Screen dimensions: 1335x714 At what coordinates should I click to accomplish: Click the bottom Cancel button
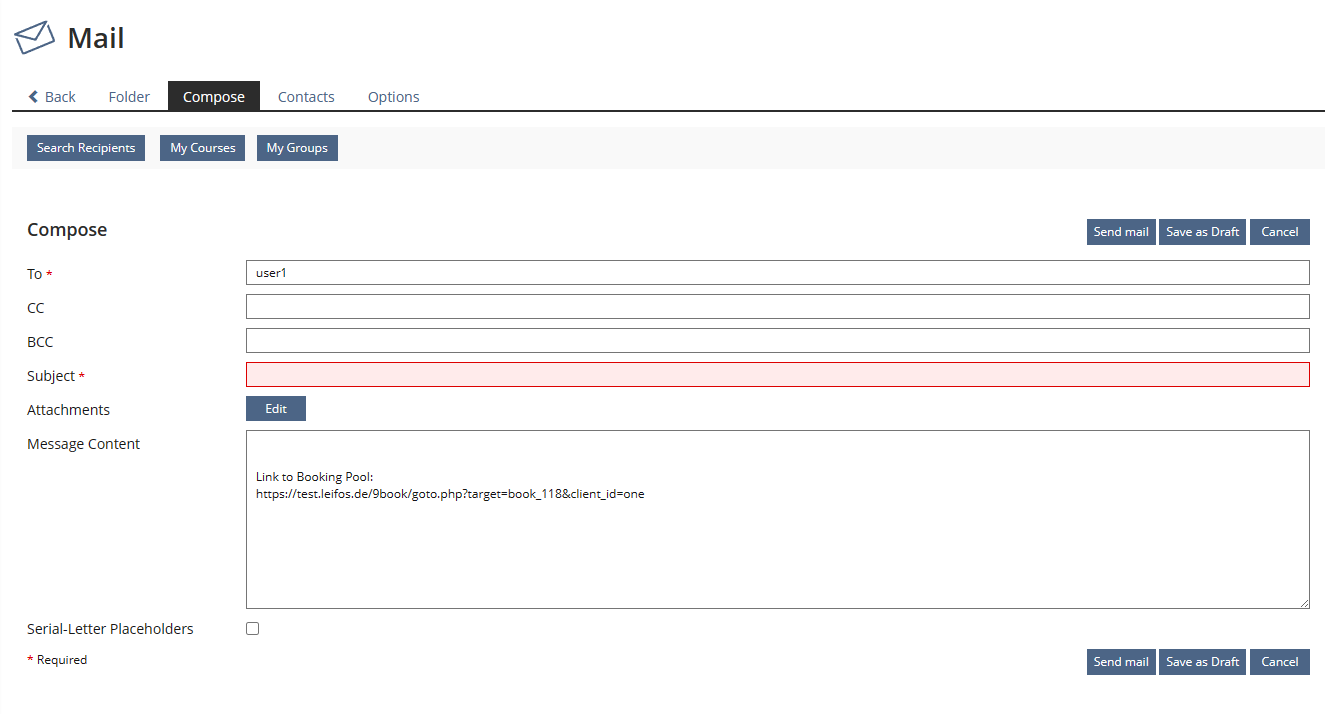[1280, 662]
